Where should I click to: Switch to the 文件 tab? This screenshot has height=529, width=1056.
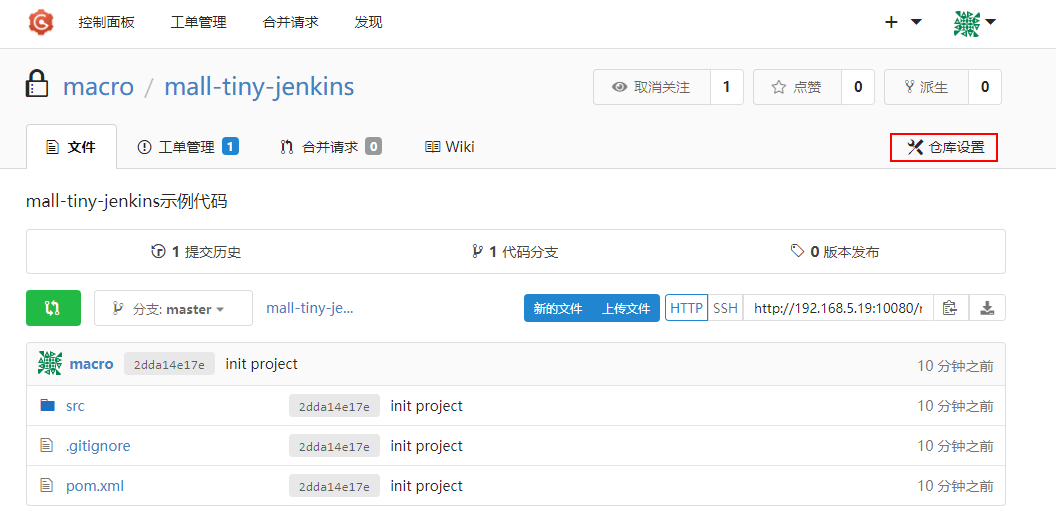point(71,146)
